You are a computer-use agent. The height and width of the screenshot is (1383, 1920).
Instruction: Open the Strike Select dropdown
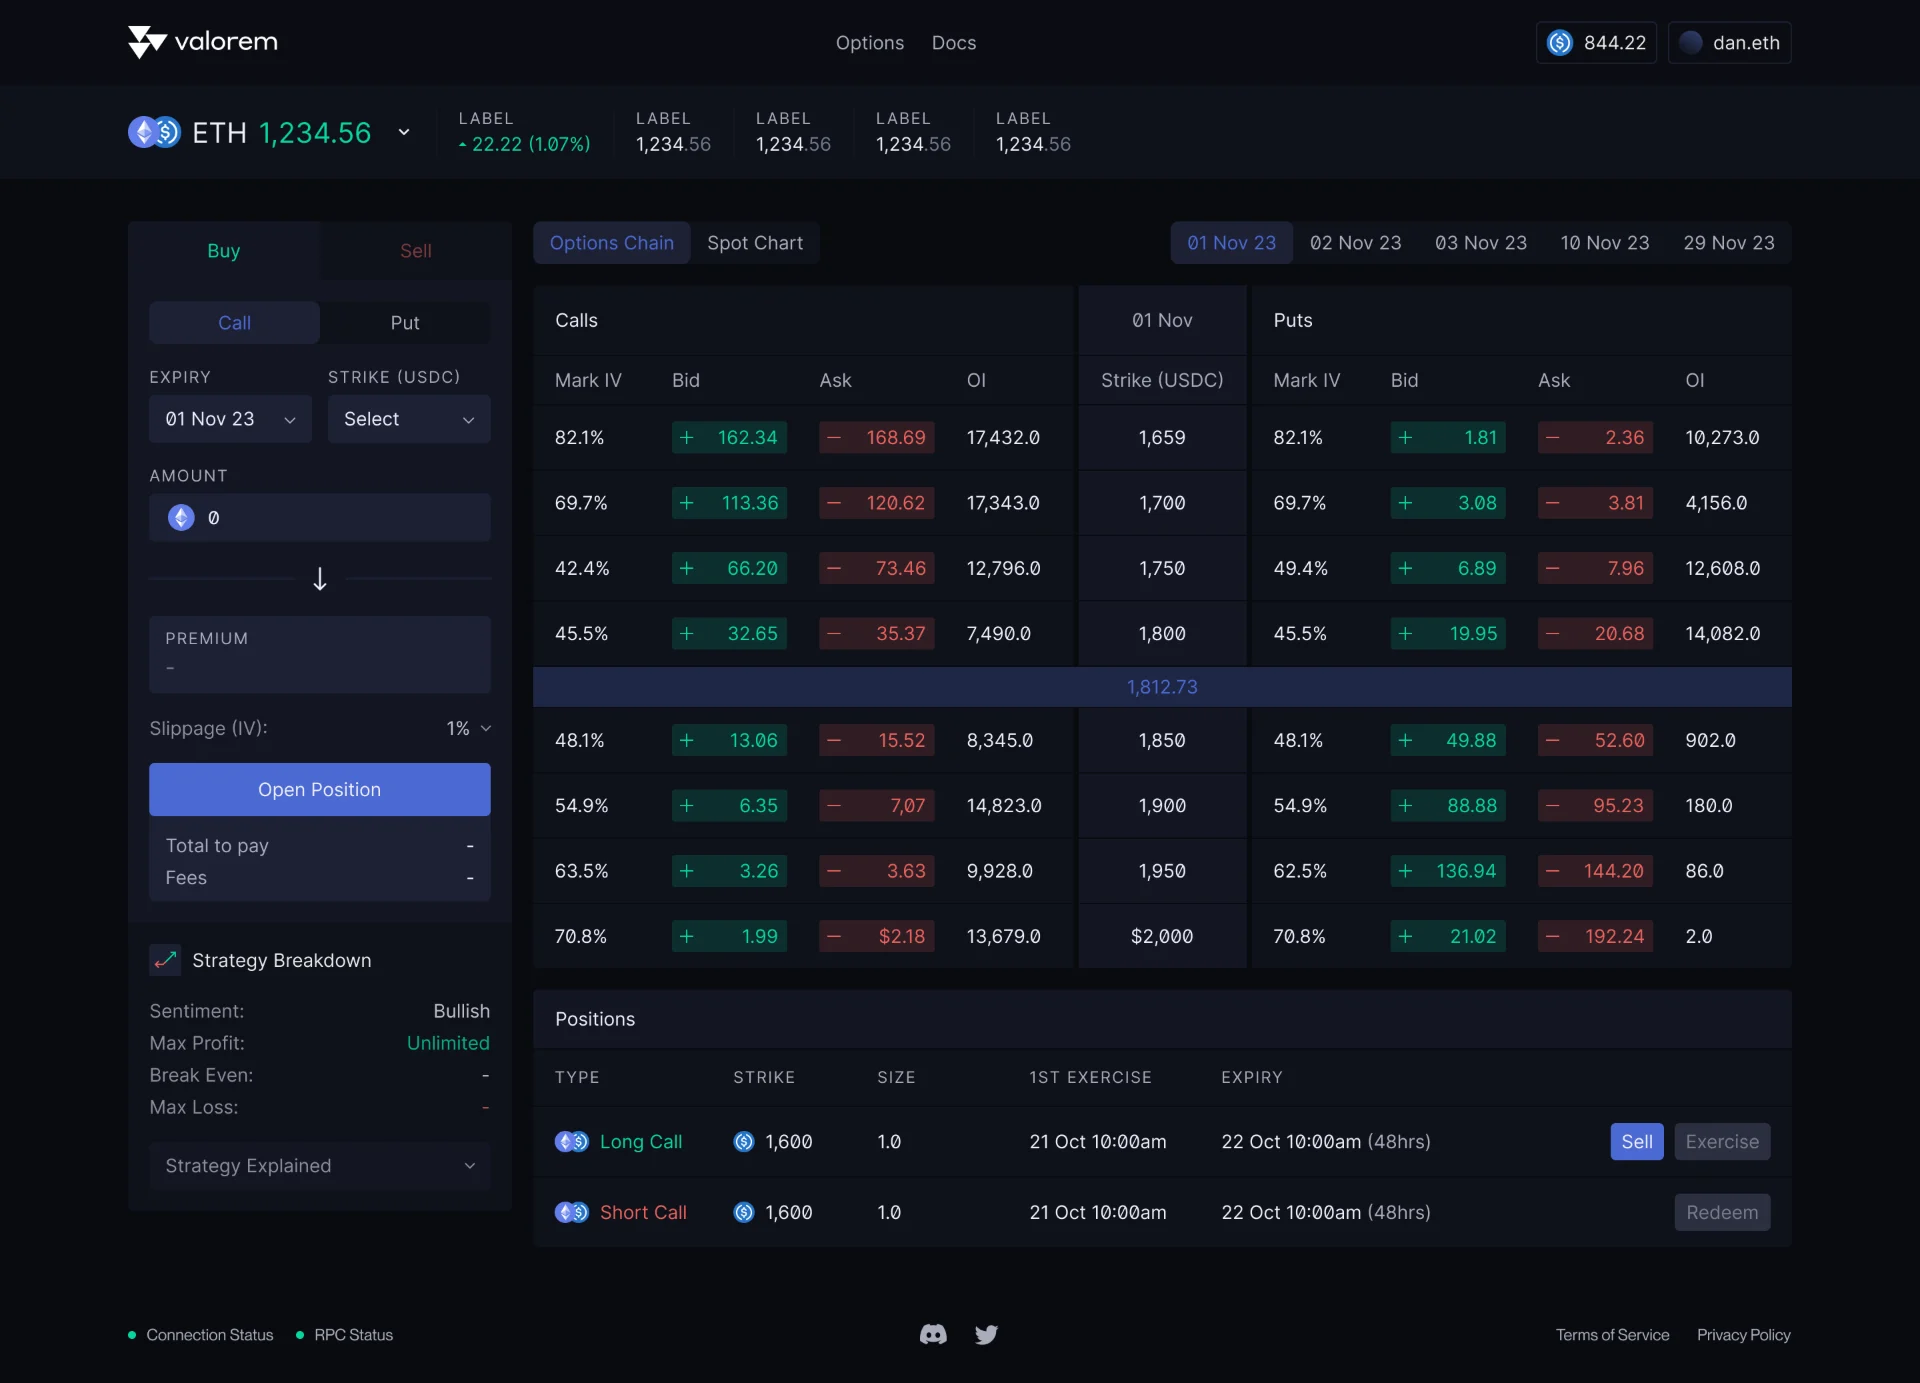click(409, 419)
